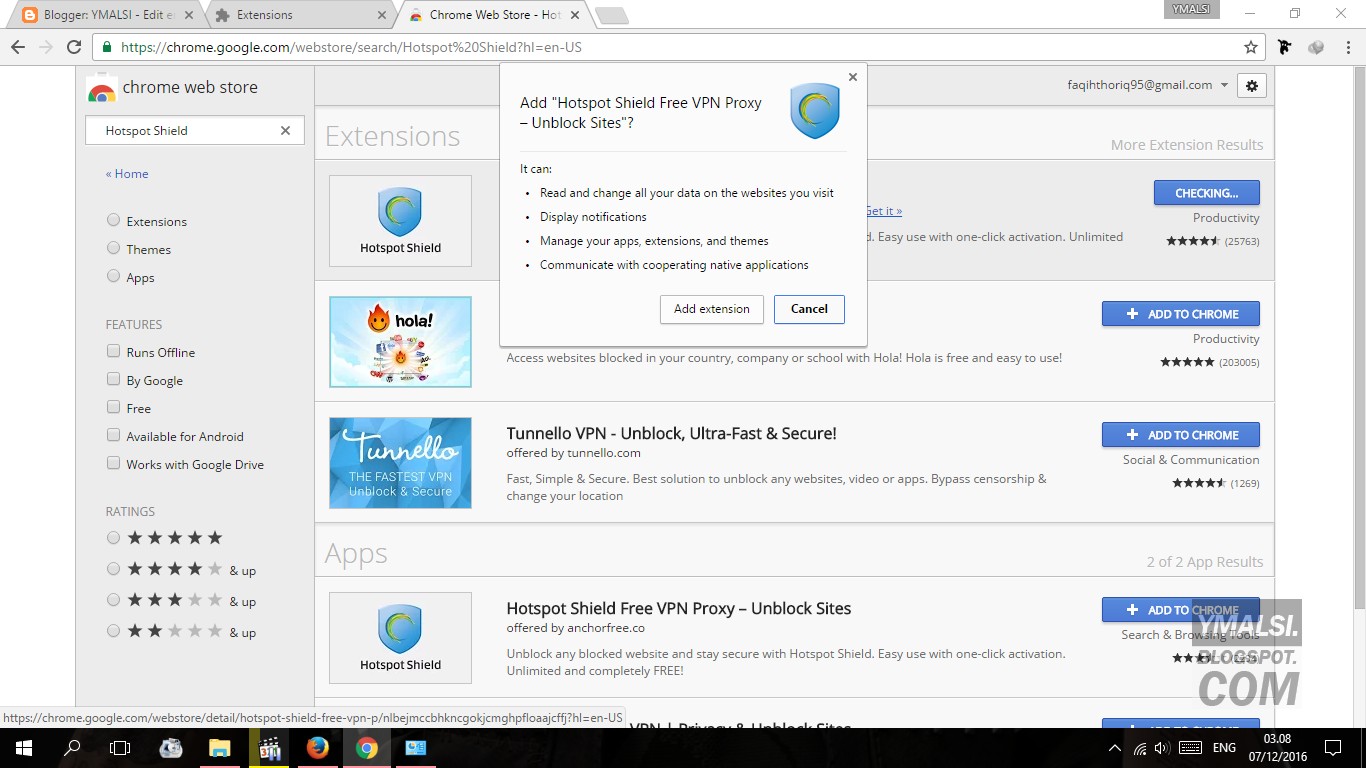This screenshot has height=768, width=1366.
Task: Open Task View on taskbar
Action: coord(120,748)
